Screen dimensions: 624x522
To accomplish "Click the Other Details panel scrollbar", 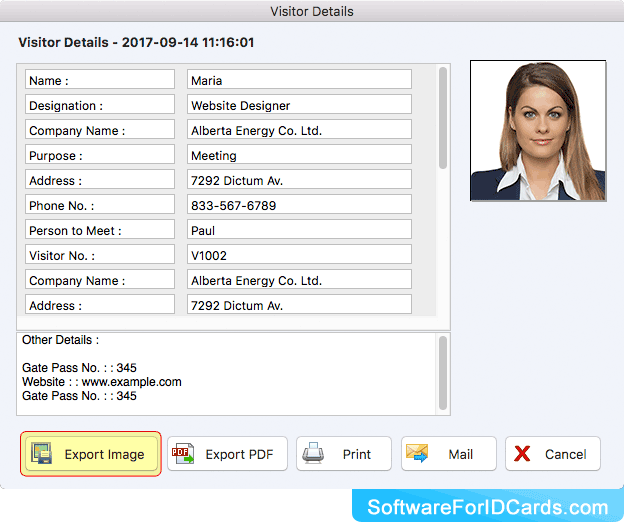I will [443, 373].
